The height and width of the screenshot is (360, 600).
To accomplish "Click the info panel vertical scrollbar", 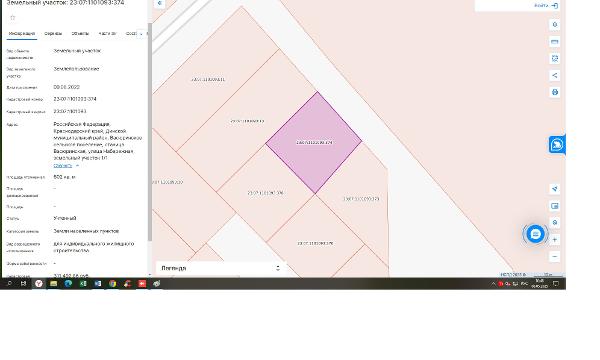I will pos(150,132).
